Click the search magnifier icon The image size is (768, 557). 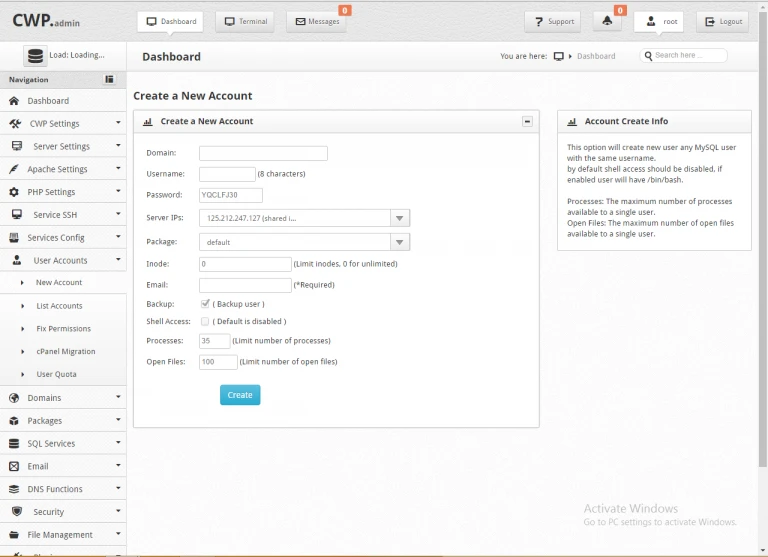click(x=648, y=55)
